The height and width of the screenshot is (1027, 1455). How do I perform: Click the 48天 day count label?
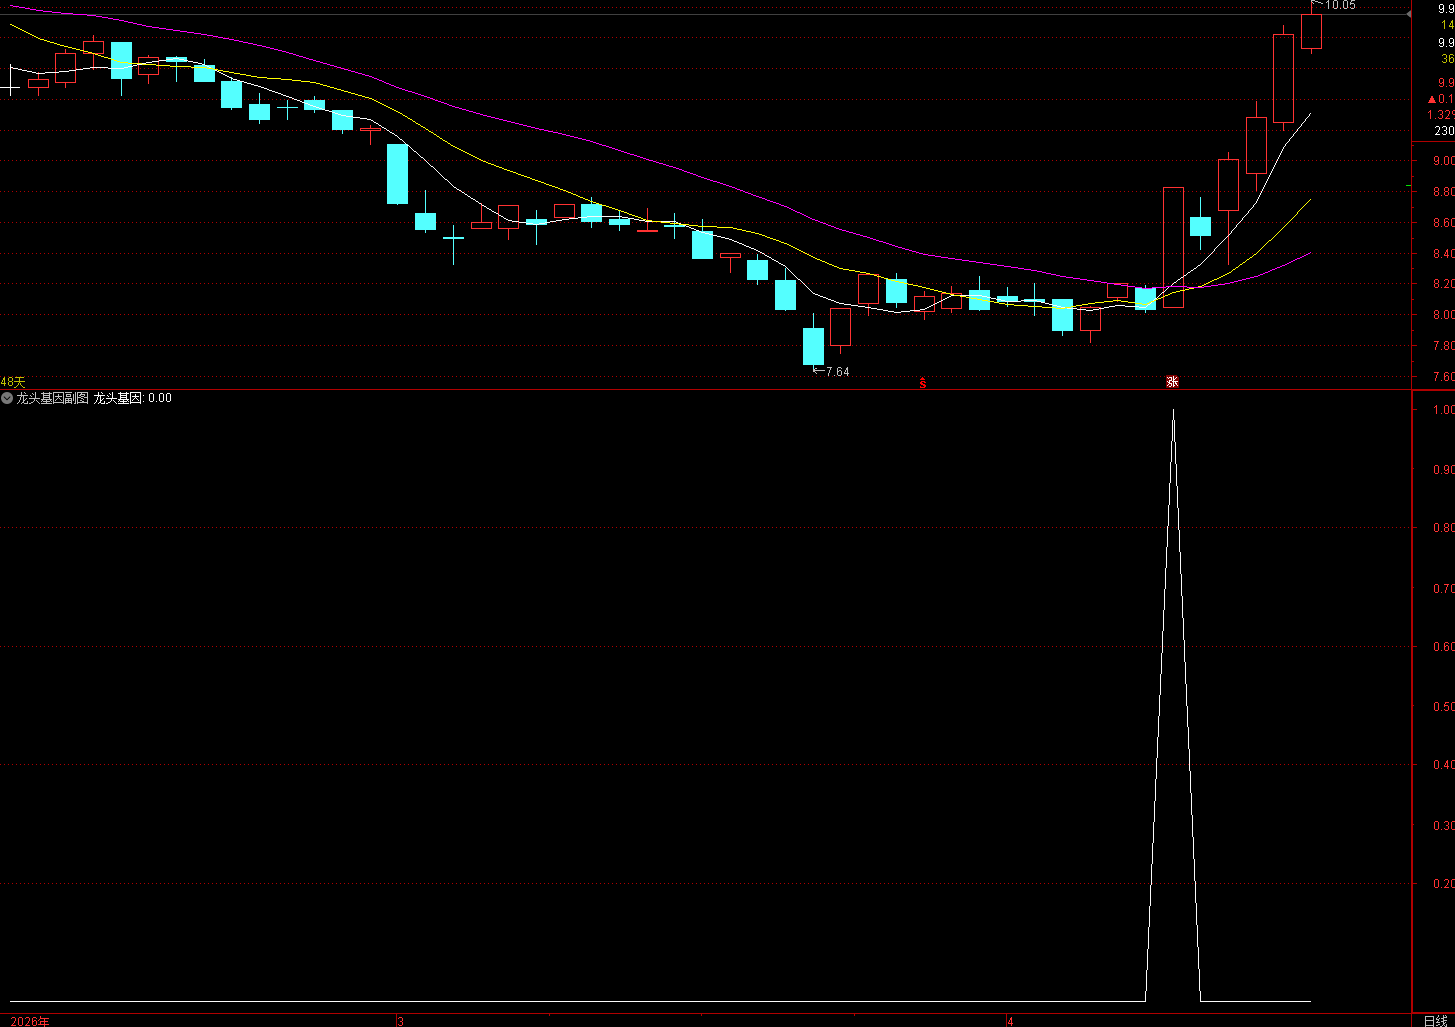click(x=13, y=382)
